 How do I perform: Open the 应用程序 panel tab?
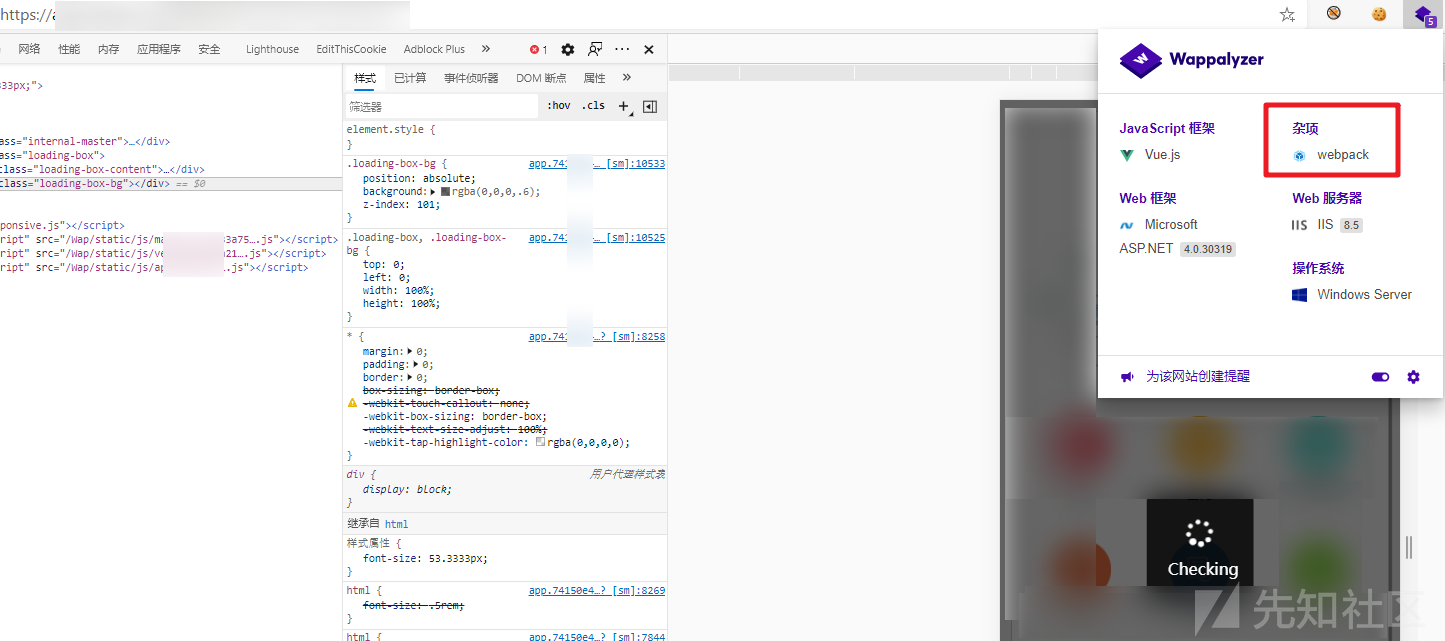pyautogui.click(x=159, y=49)
